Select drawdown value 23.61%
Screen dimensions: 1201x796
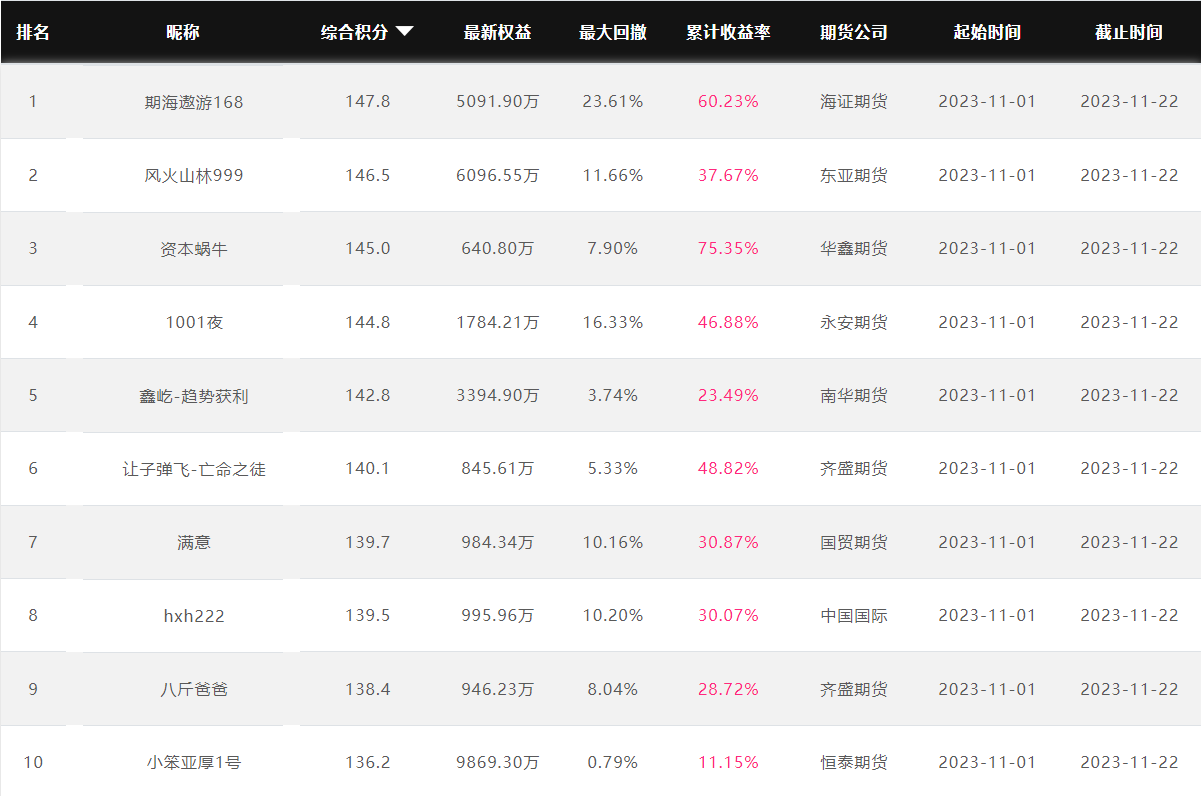[x=613, y=101]
